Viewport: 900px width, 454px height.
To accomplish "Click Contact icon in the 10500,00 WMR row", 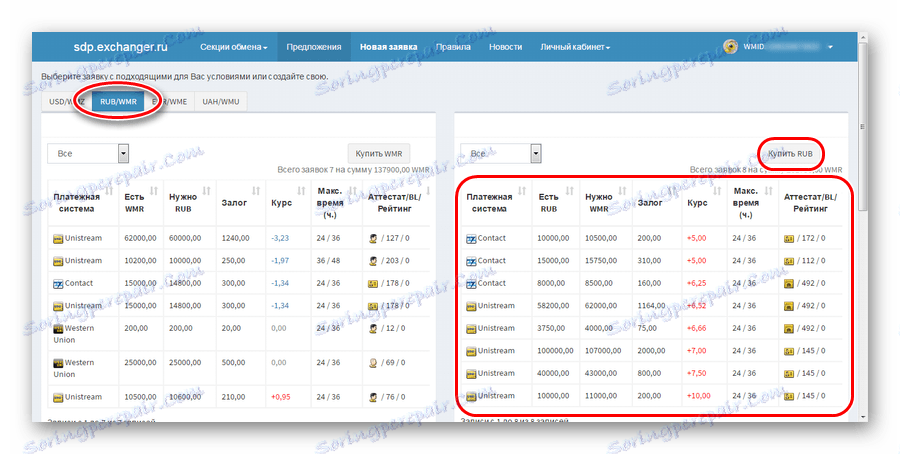I will [471, 239].
